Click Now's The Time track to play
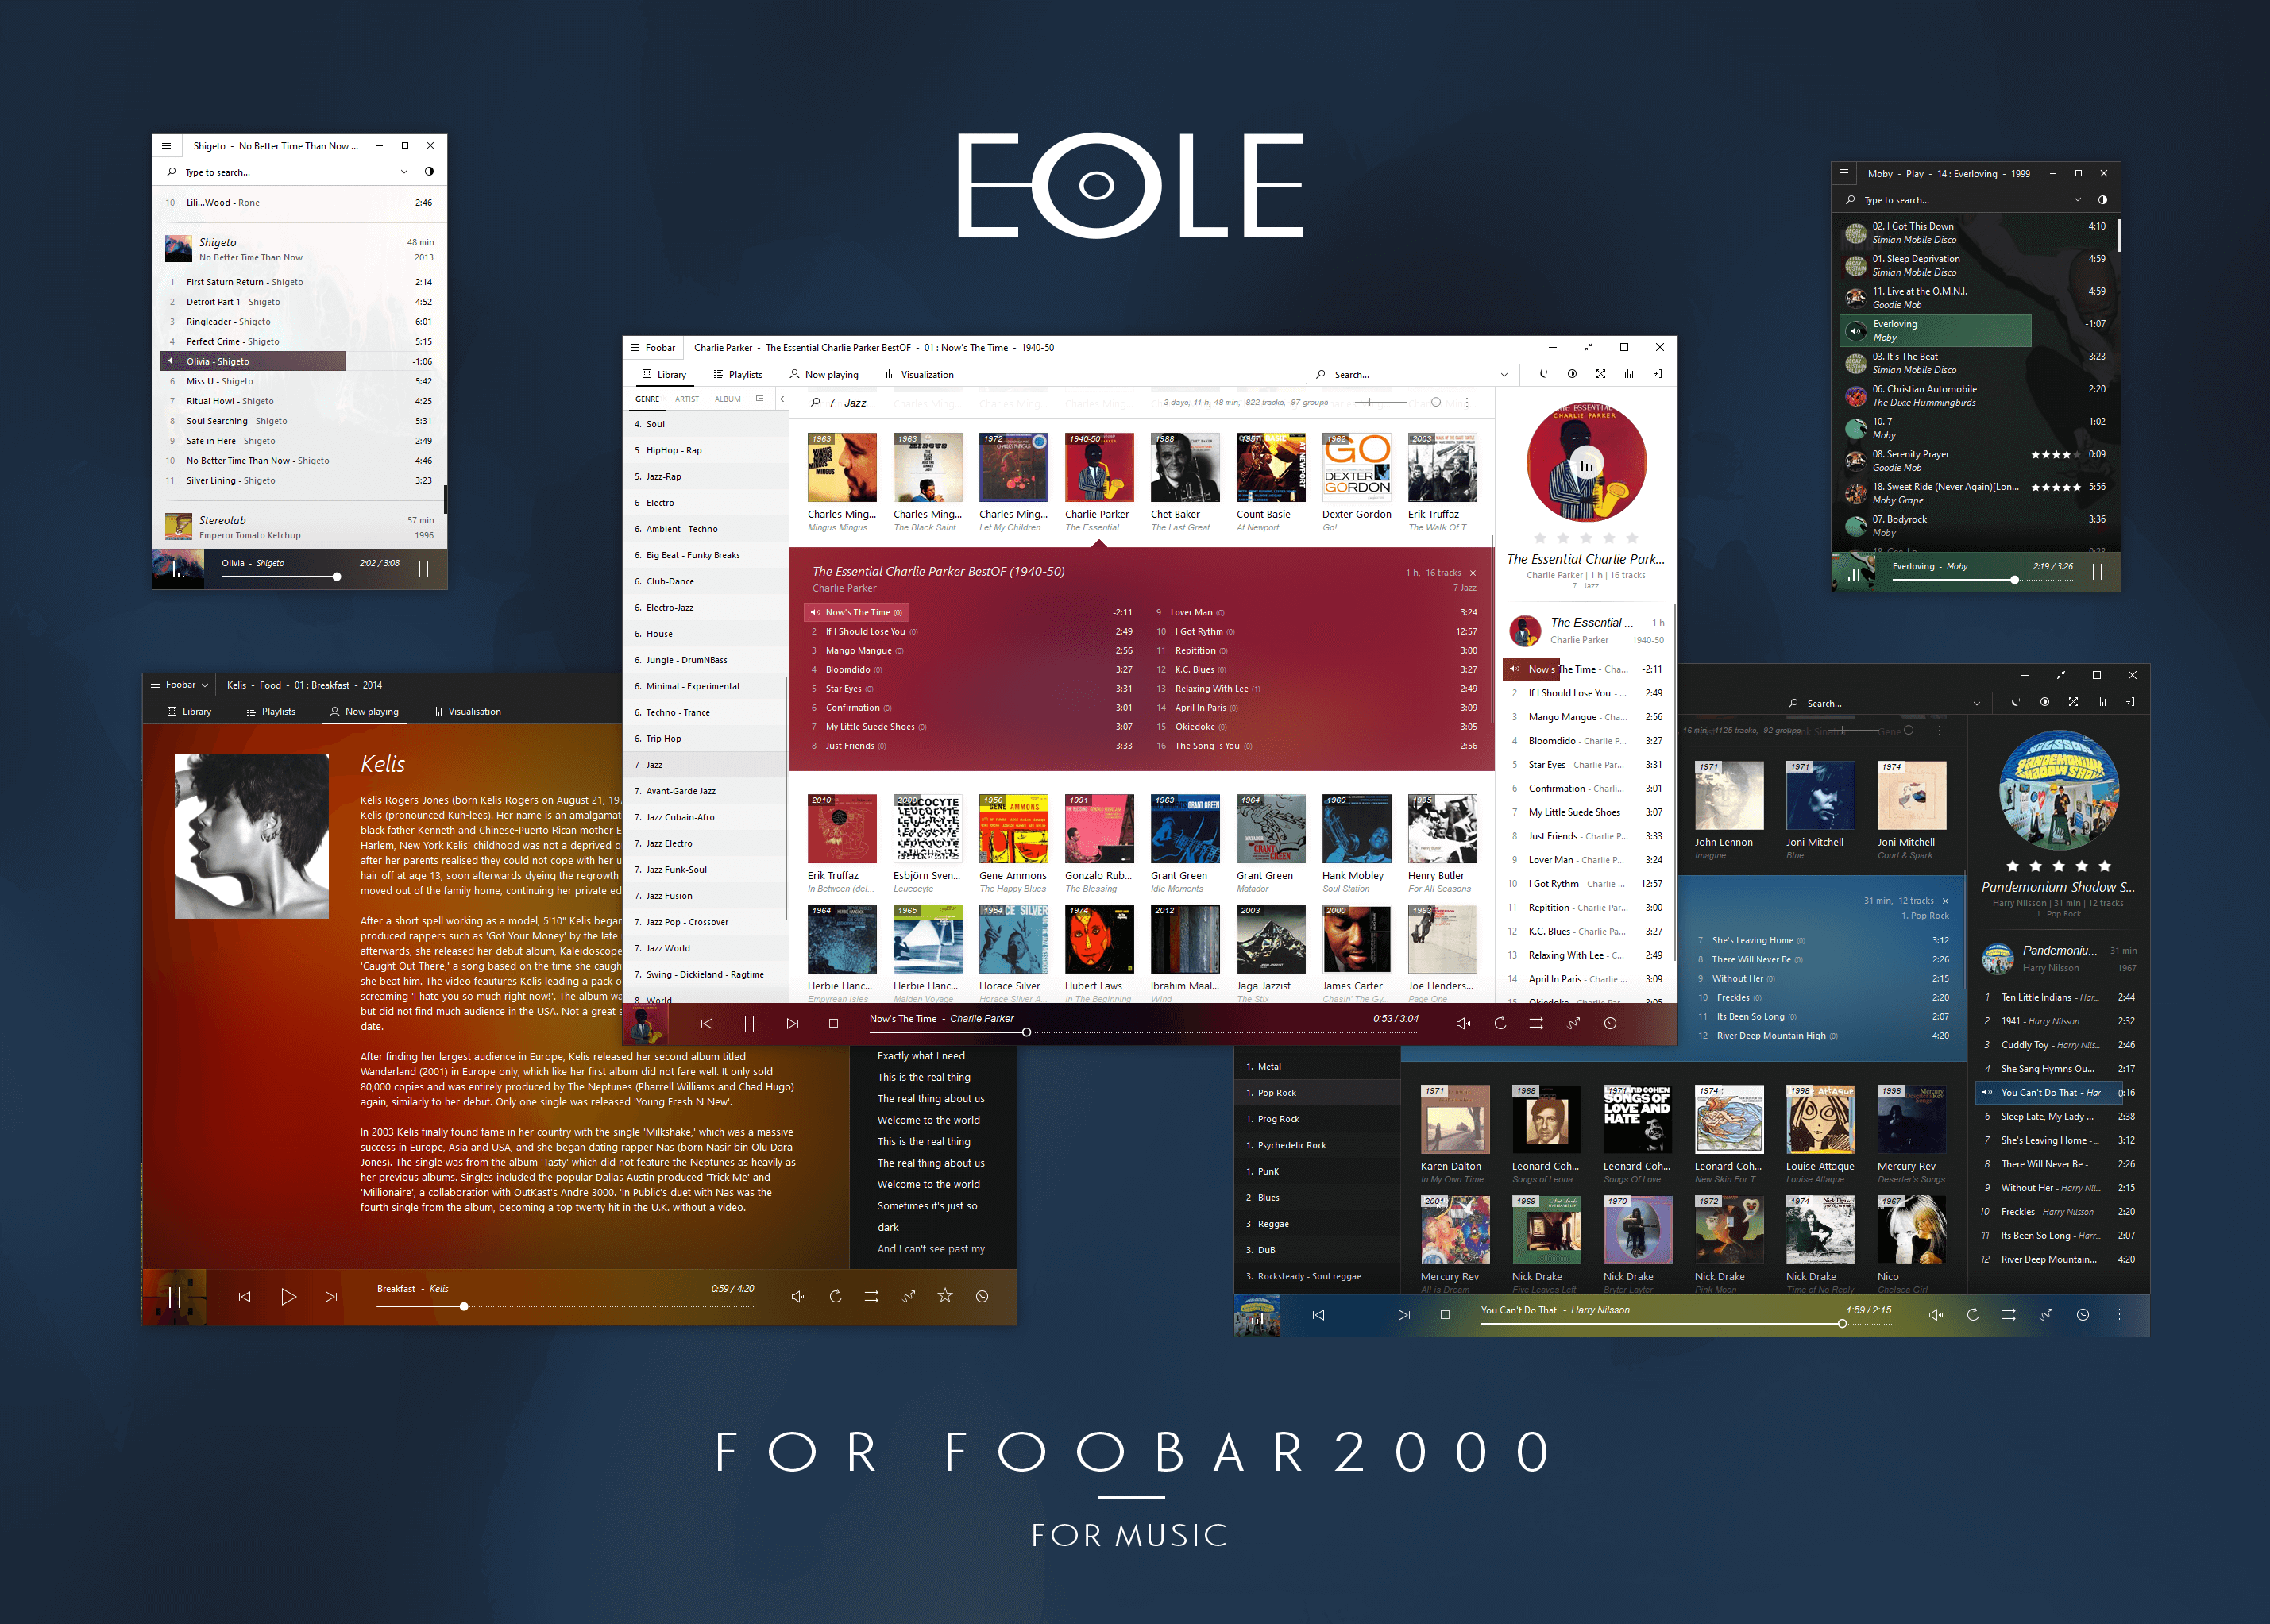 click(x=861, y=611)
